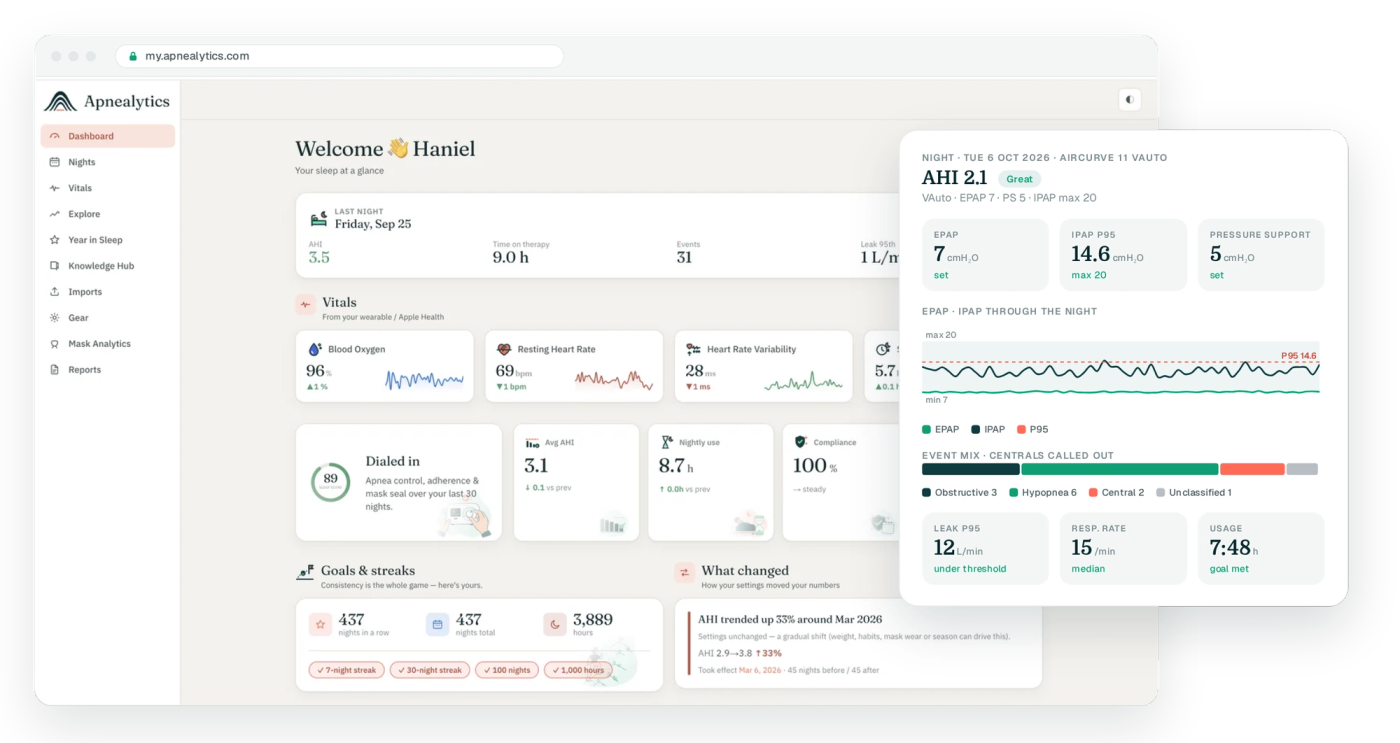Click the AHI 2.1 heading
The height and width of the screenshot is (743, 1400).
tap(955, 178)
